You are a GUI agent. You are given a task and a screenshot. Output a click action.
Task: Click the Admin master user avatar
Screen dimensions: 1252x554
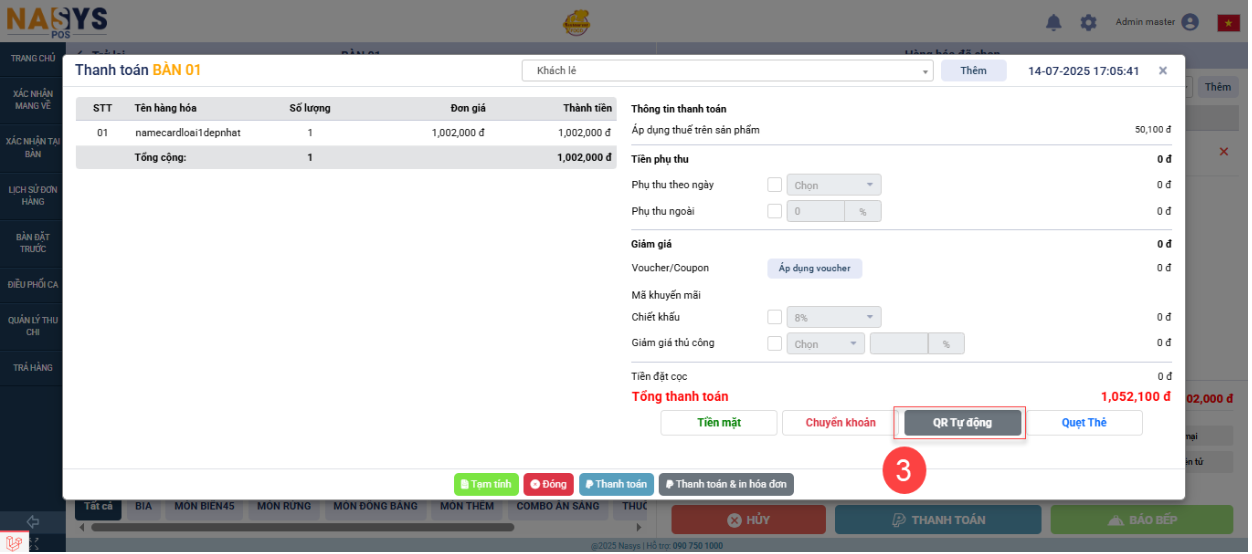click(1189, 22)
